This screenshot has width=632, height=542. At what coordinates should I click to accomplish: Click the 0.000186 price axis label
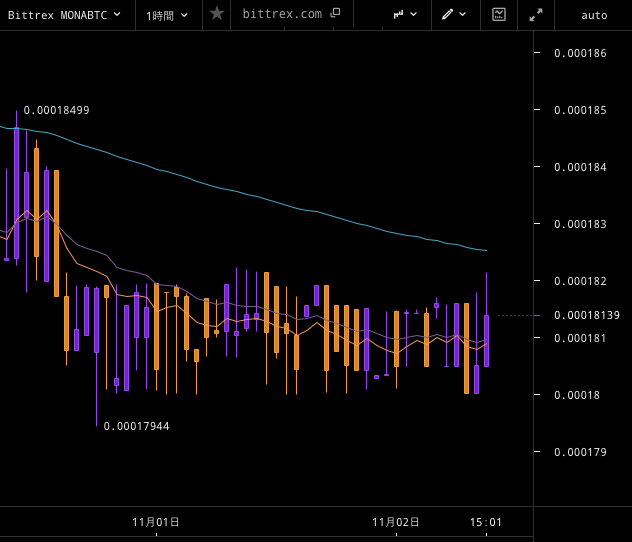[580, 53]
